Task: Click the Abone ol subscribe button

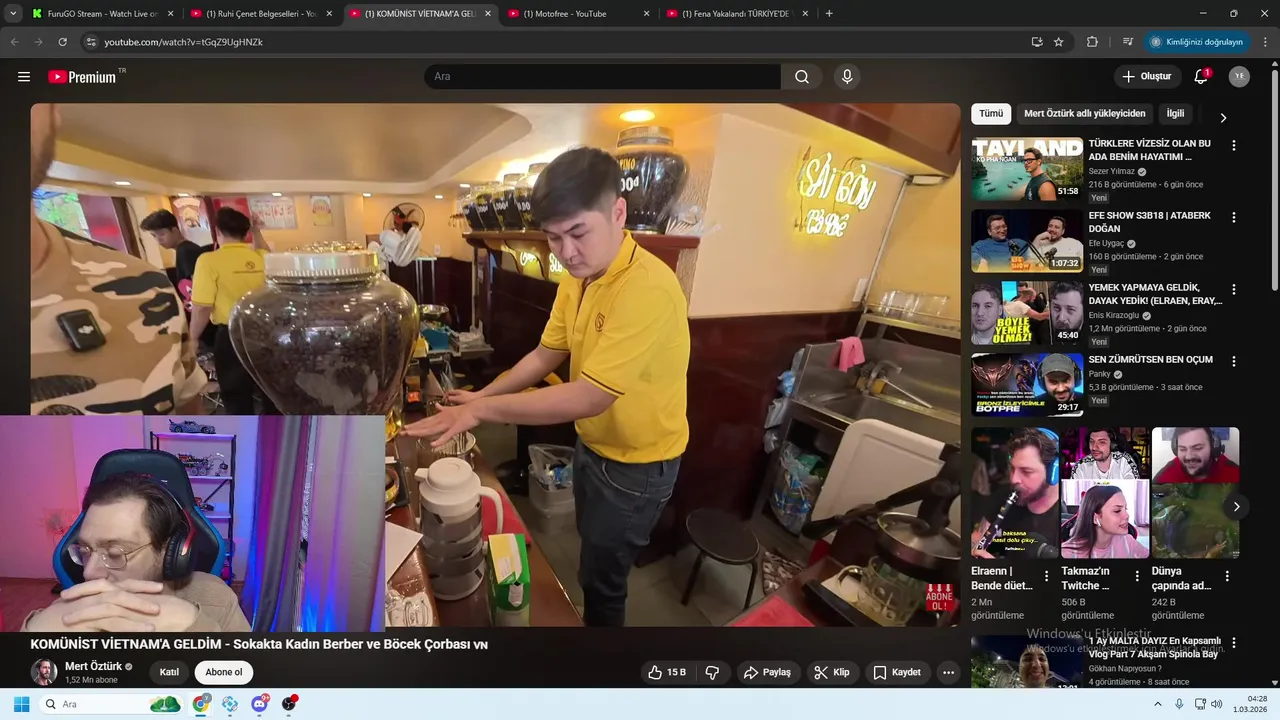Action: click(224, 672)
